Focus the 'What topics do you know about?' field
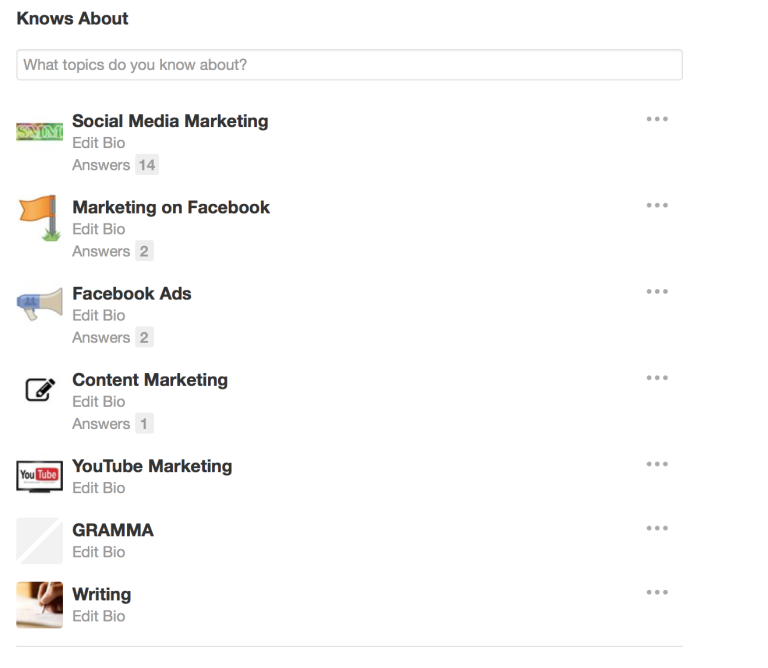This screenshot has height=668, width=768. pyautogui.click(x=349, y=65)
